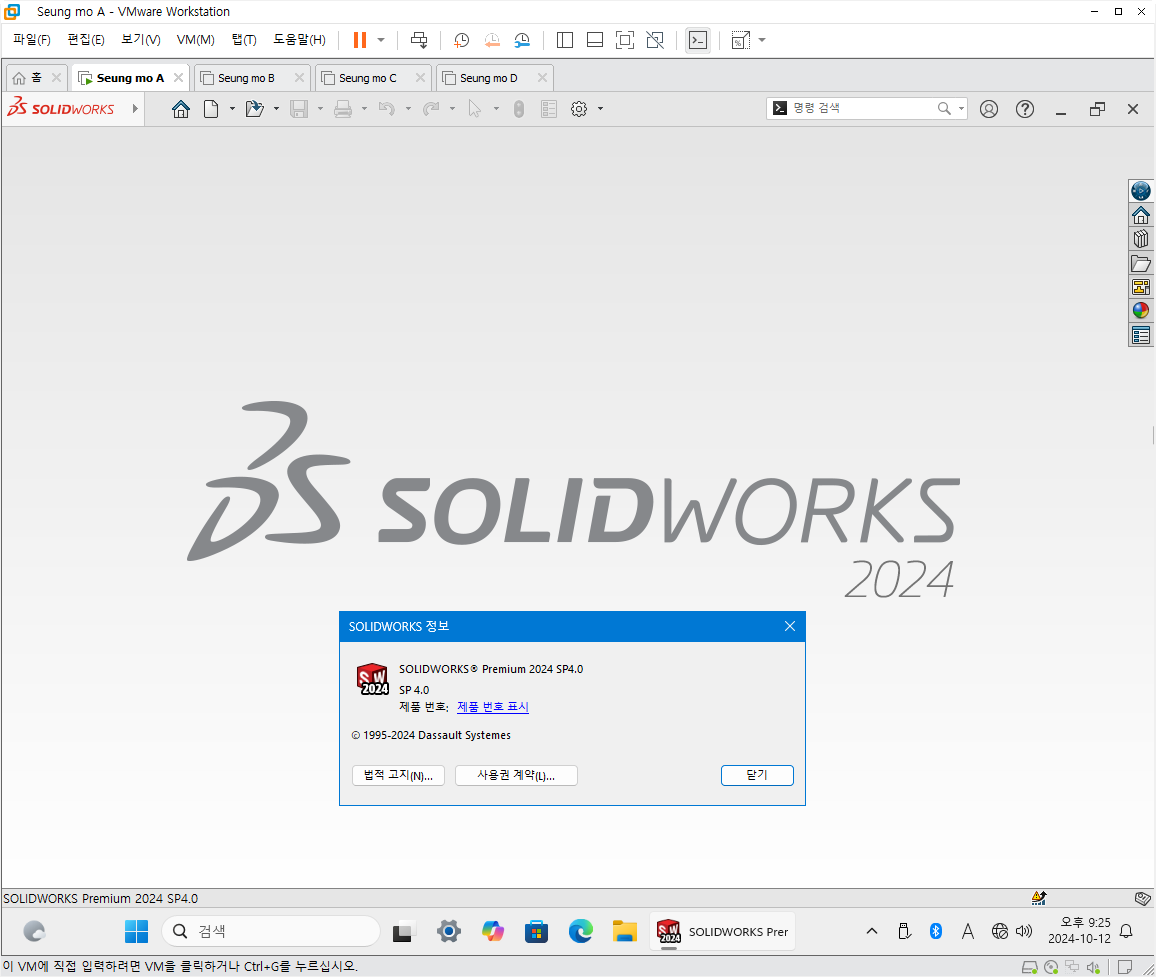Click the search magnifier in command search box

tap(944, 108)
